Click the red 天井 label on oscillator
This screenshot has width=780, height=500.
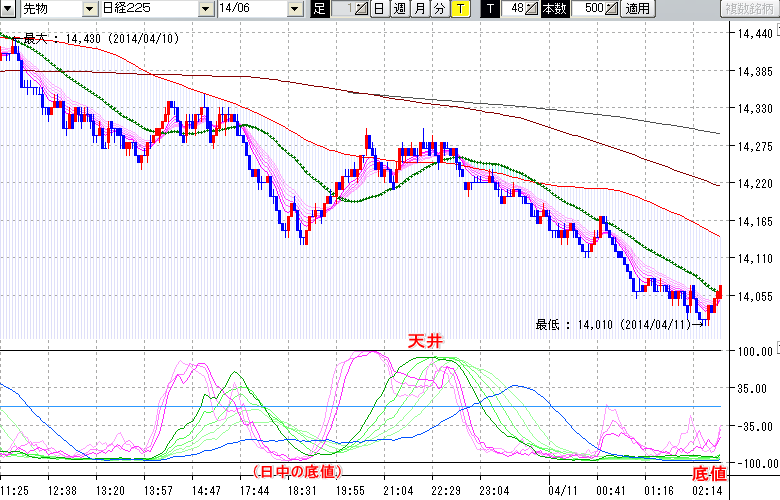(425, 342)
